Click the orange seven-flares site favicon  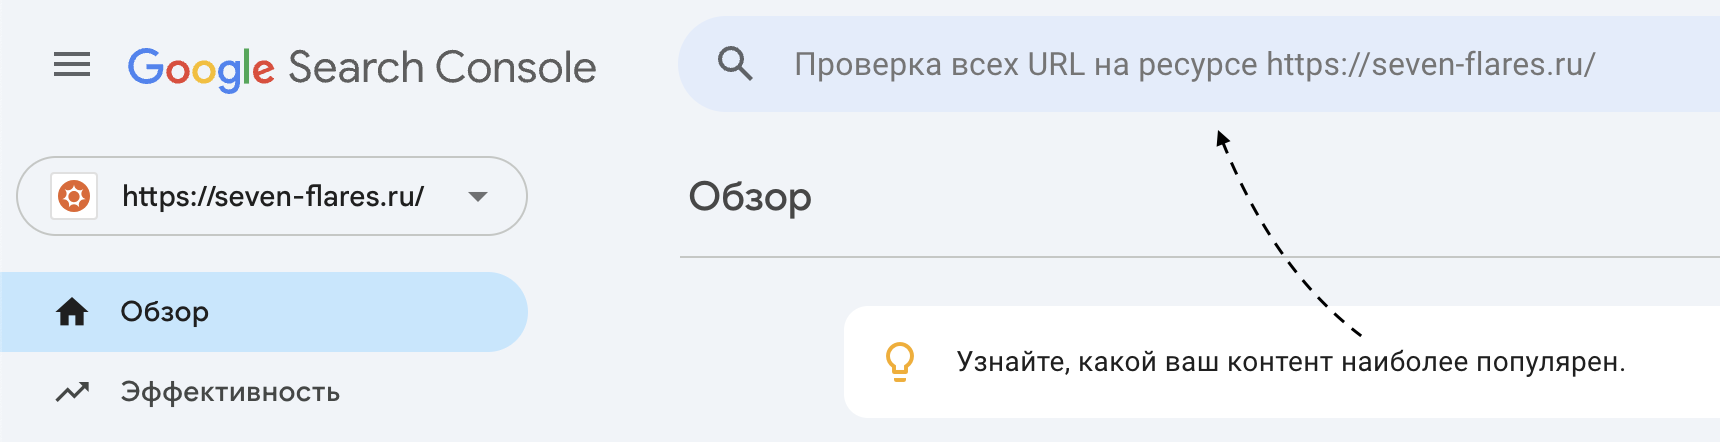tap(74, 196)
